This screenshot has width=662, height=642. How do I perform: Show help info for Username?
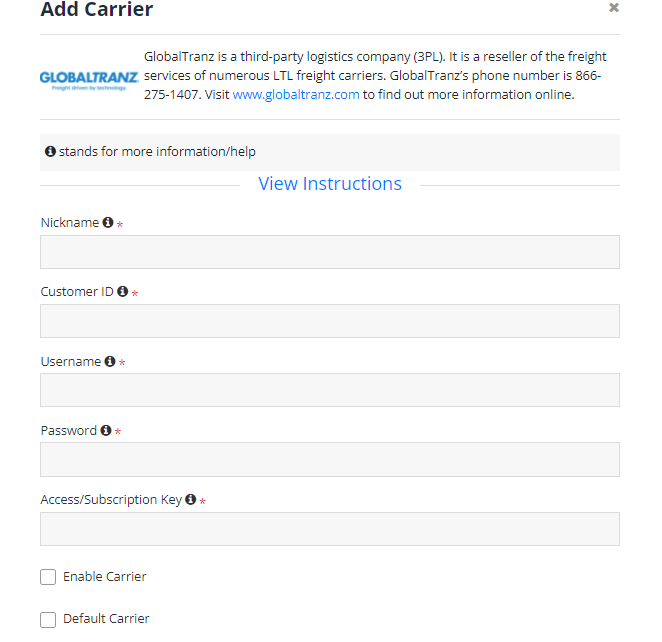click(110, 361)
